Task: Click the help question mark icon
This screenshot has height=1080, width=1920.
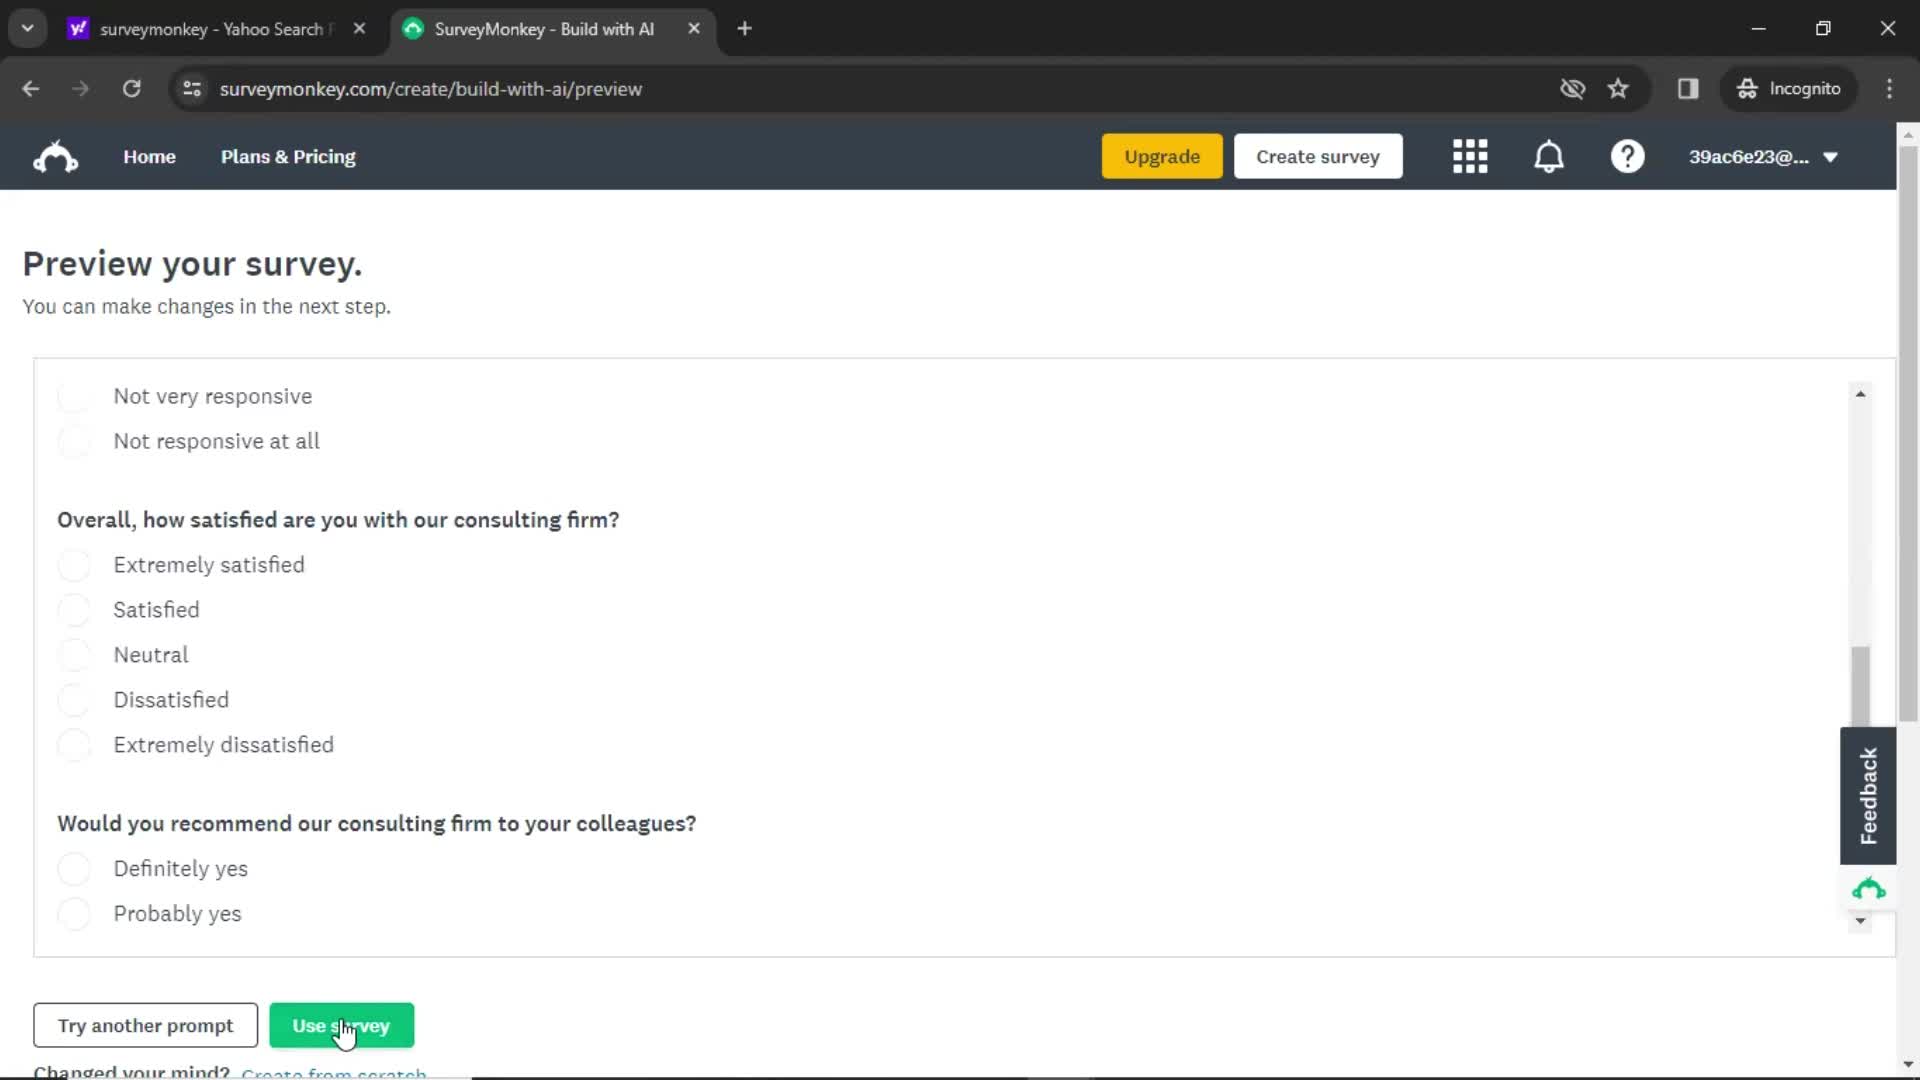Action: (x=1627, y=156)
